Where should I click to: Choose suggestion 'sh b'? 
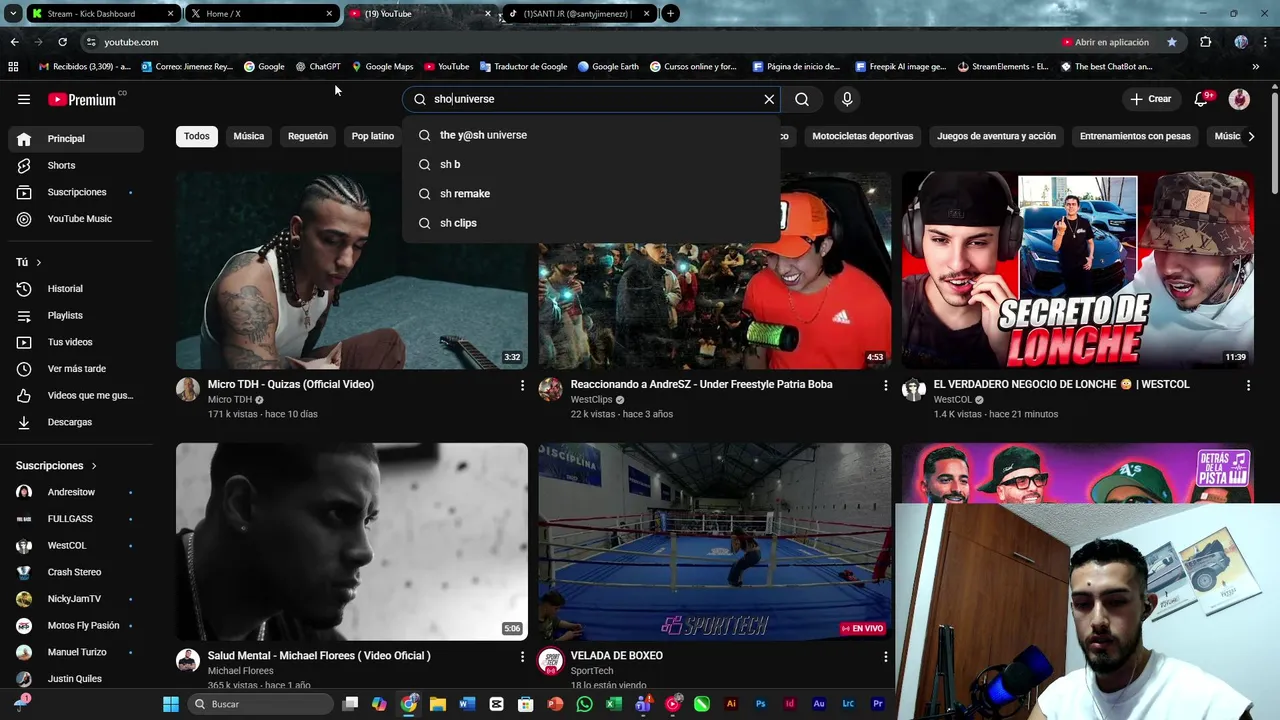click(591, 164)
